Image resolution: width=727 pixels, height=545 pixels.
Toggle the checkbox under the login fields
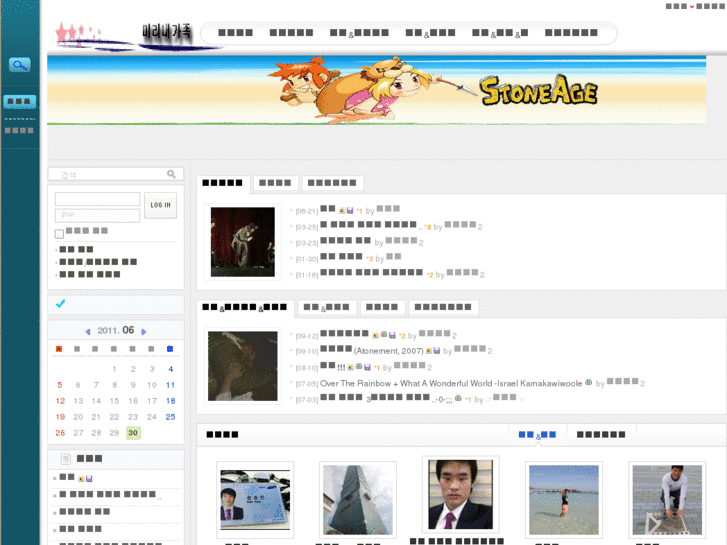coord(59,234)
